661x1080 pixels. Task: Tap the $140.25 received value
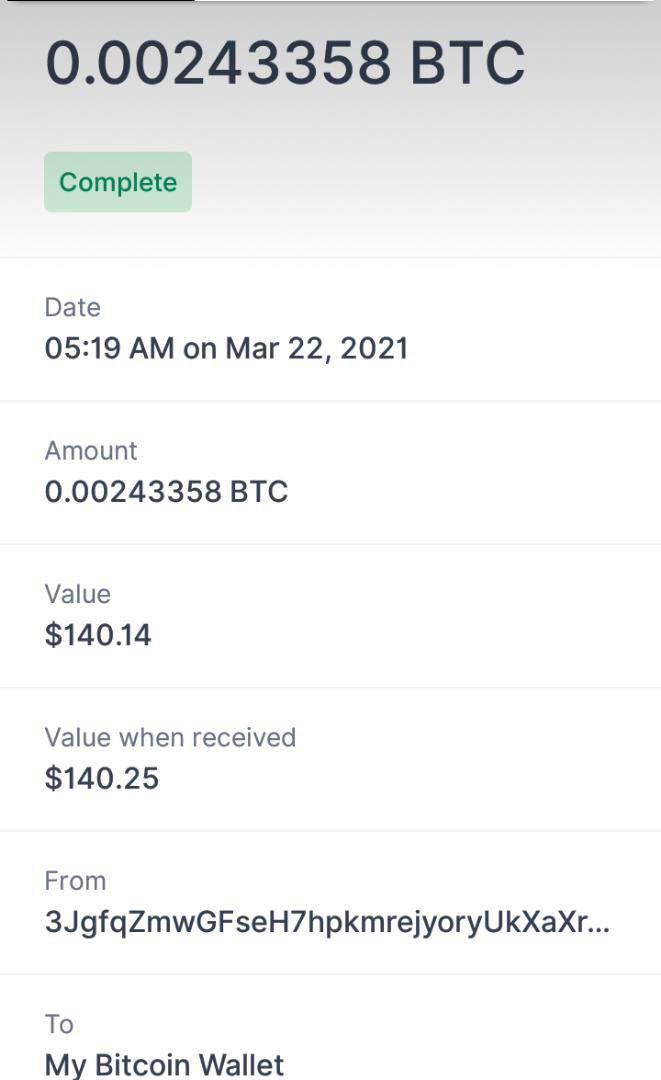click(102, 778)
